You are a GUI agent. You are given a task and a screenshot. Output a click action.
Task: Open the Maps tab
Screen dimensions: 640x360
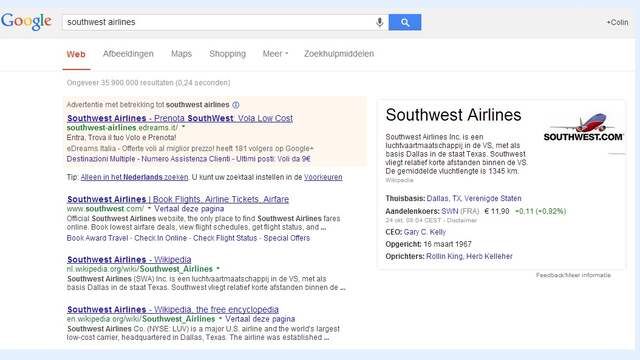(x=181, y=54)
